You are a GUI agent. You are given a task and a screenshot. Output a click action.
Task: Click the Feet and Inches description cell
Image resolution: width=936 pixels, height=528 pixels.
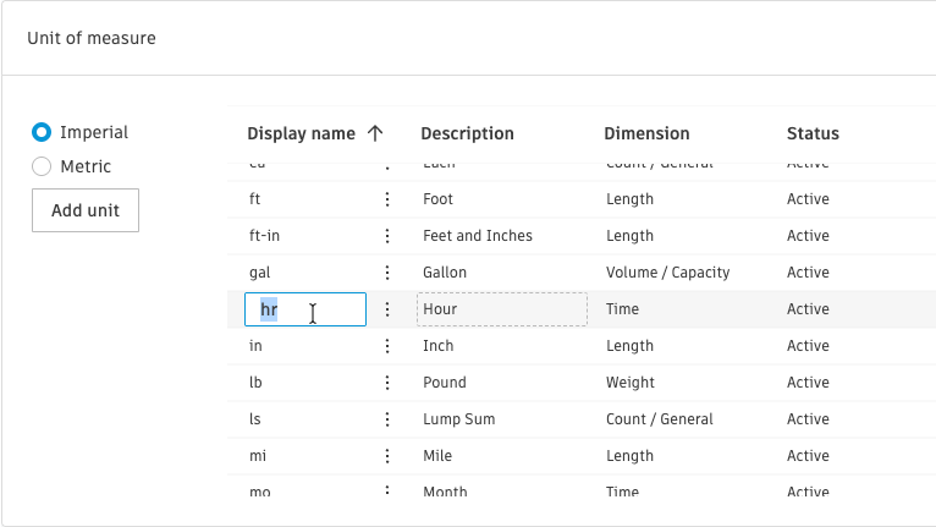pos(477,236)
